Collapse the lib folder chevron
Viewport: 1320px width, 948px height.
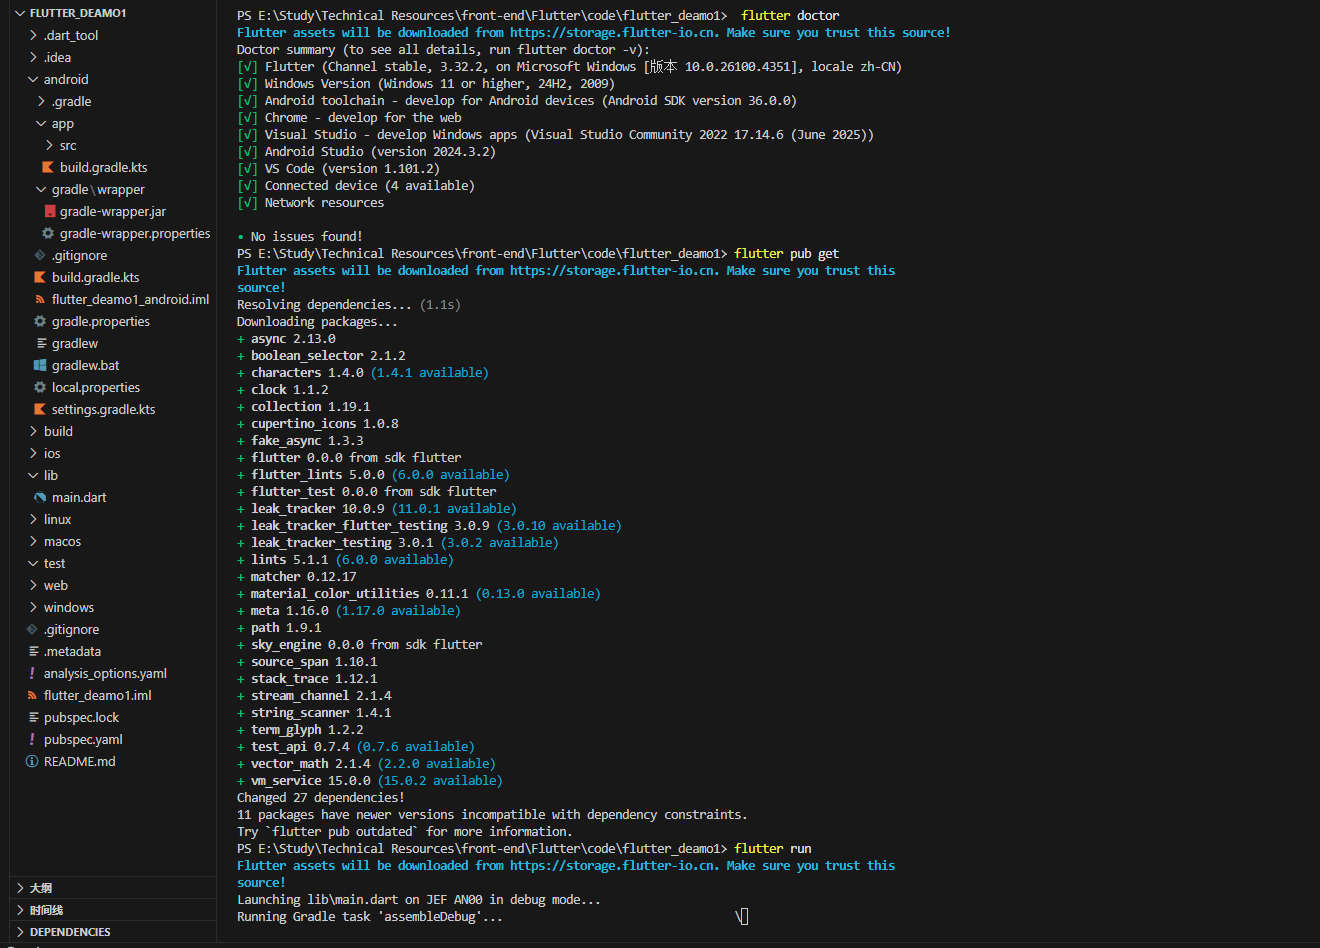point(34,475)
